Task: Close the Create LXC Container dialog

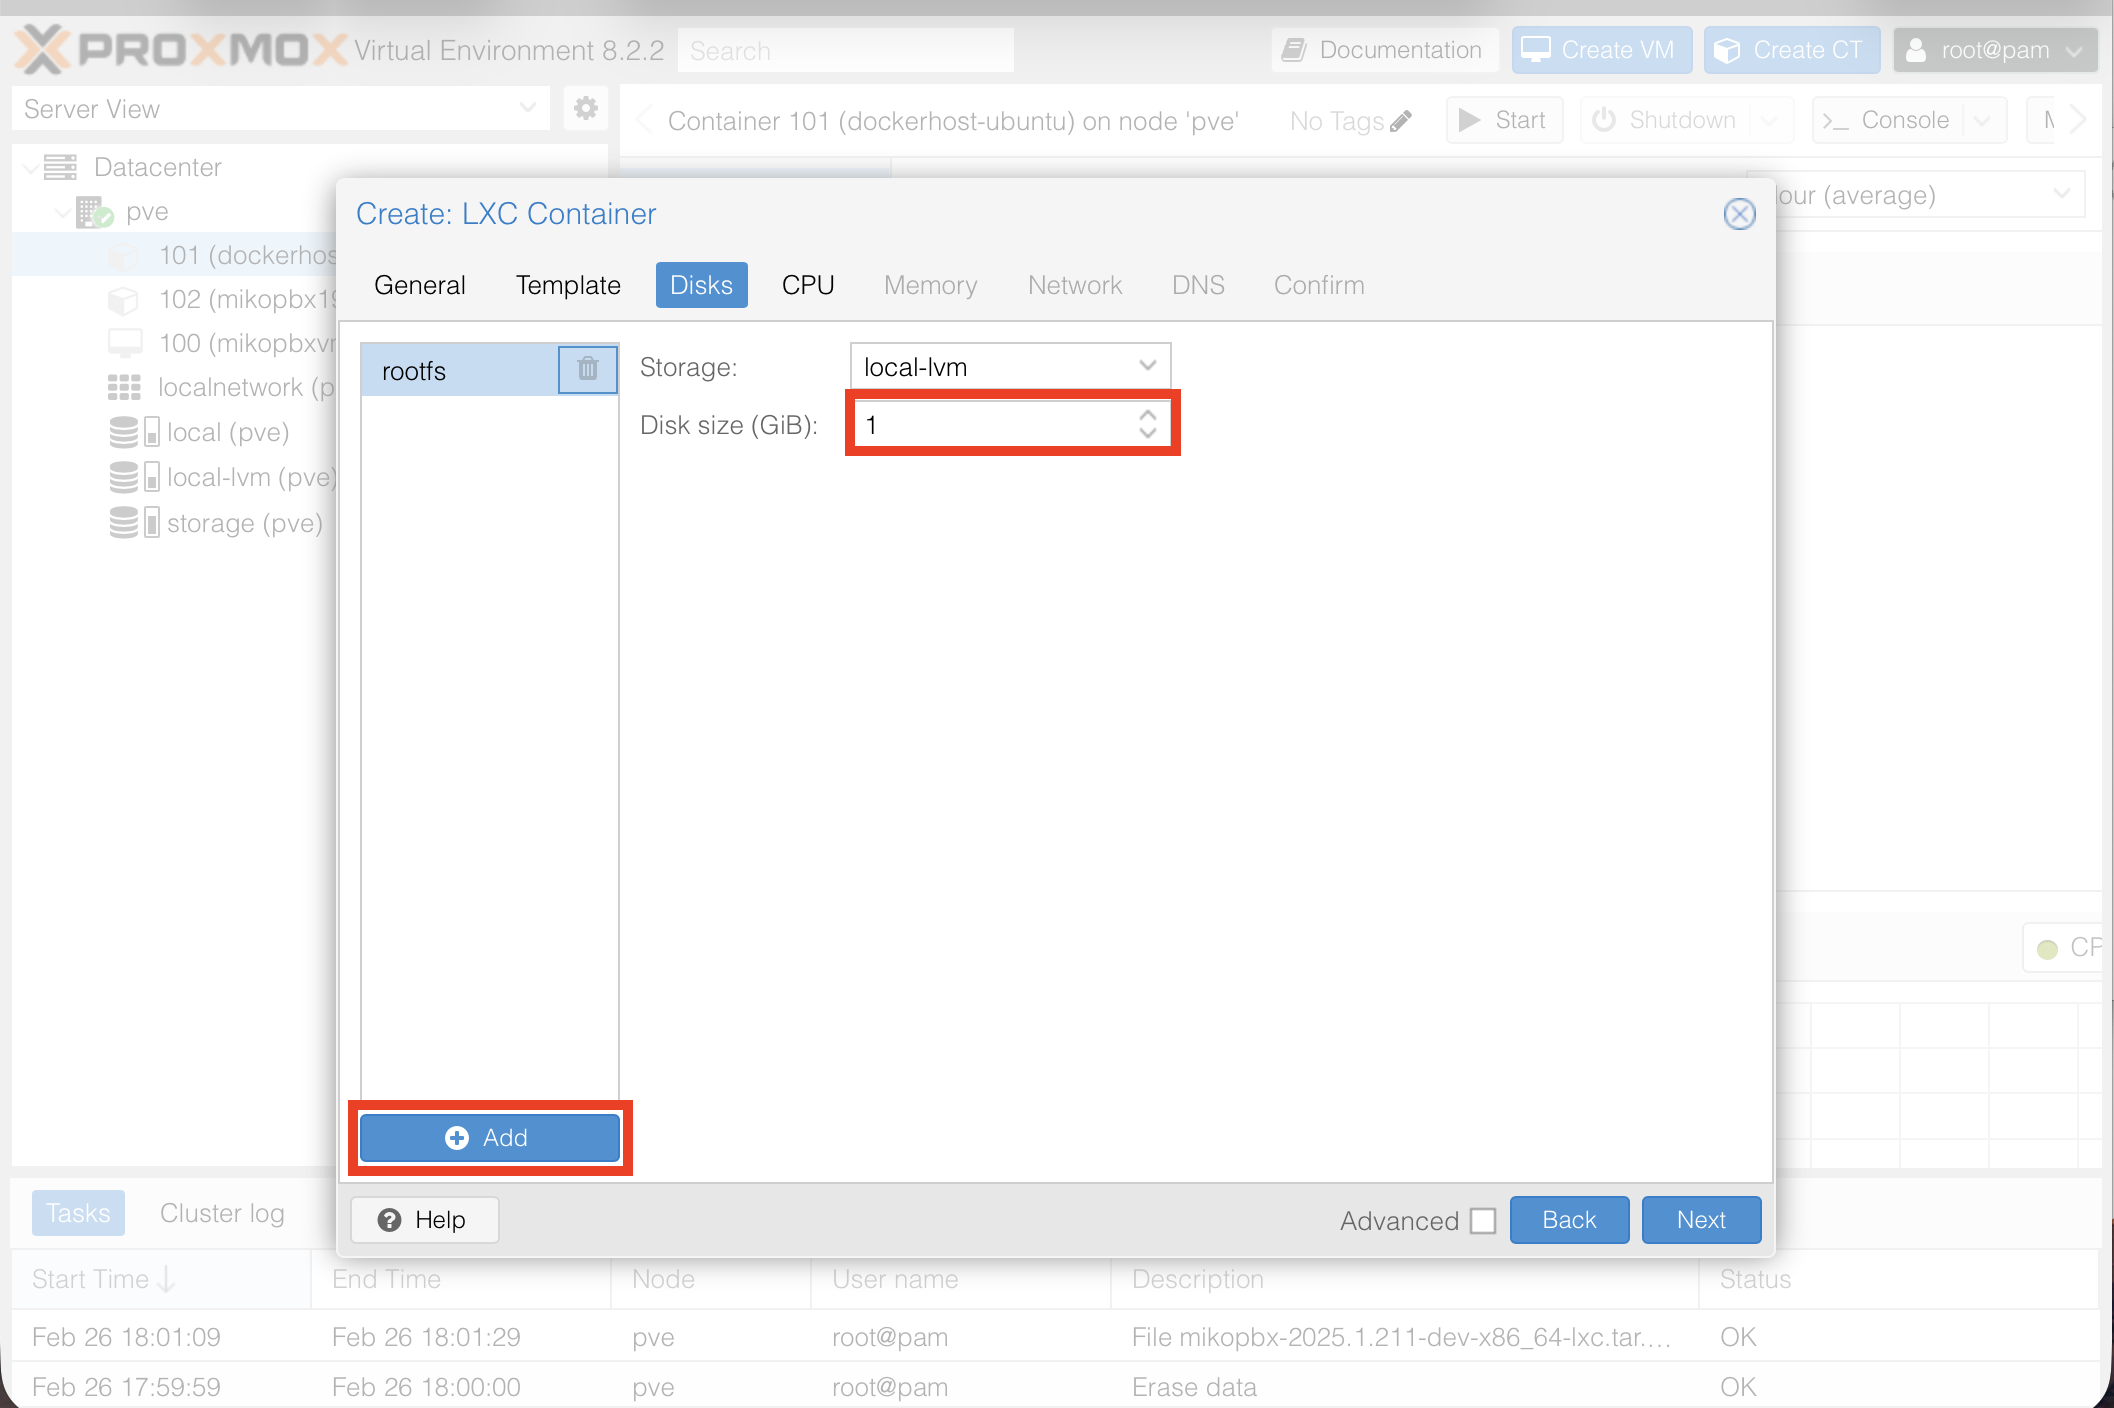Action: 1739,214
